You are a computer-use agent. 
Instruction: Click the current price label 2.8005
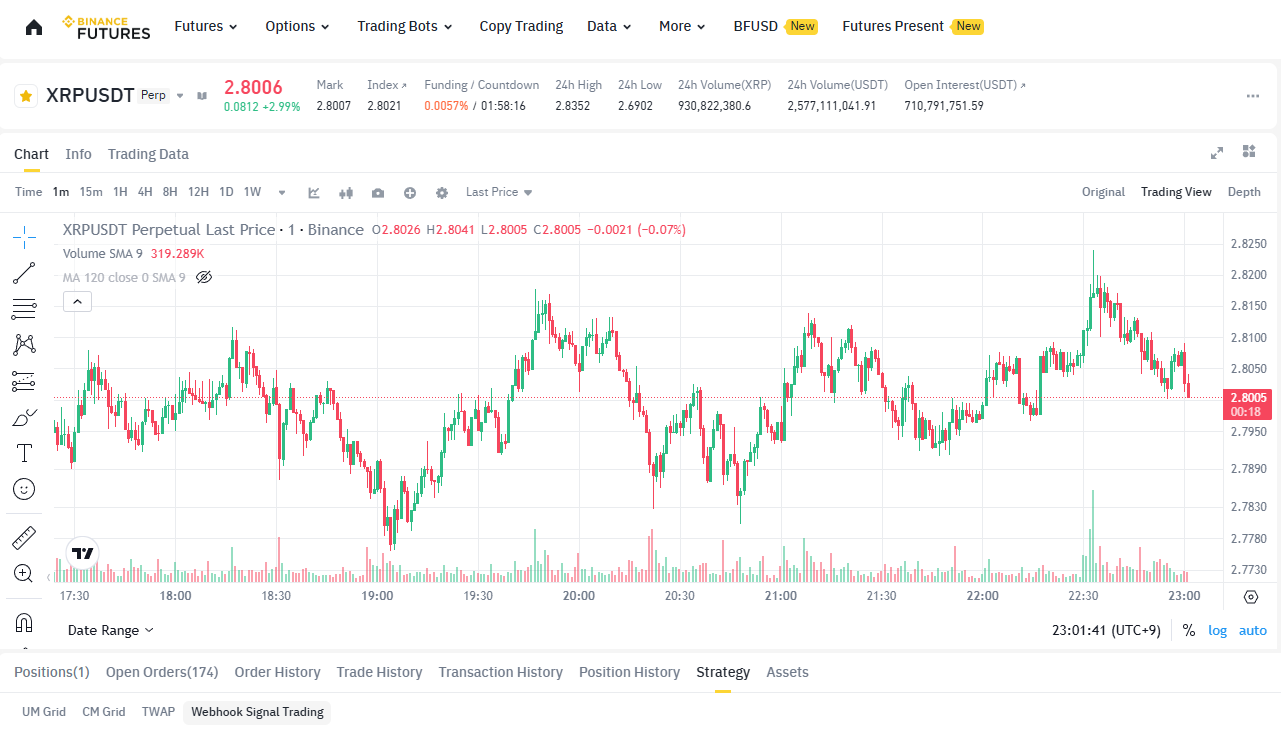1245,398
